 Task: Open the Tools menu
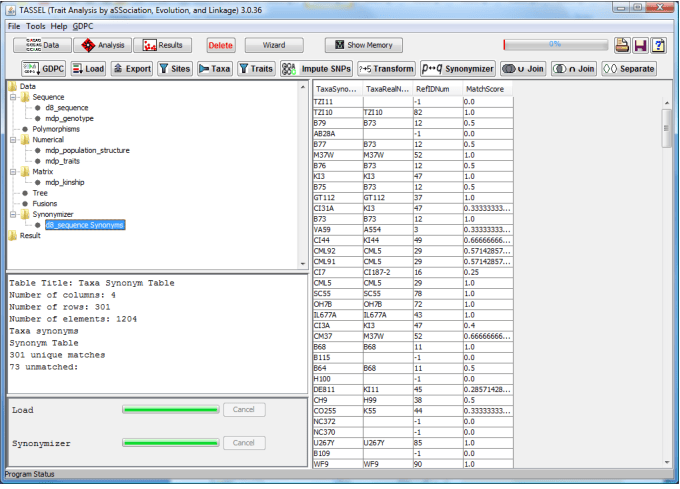coord(36,26)
